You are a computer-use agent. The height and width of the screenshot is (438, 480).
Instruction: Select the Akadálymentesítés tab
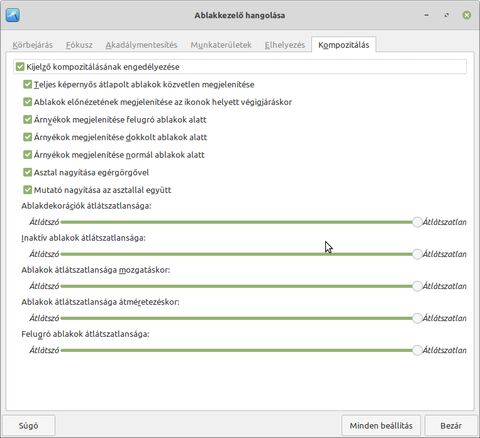point(141,45)
